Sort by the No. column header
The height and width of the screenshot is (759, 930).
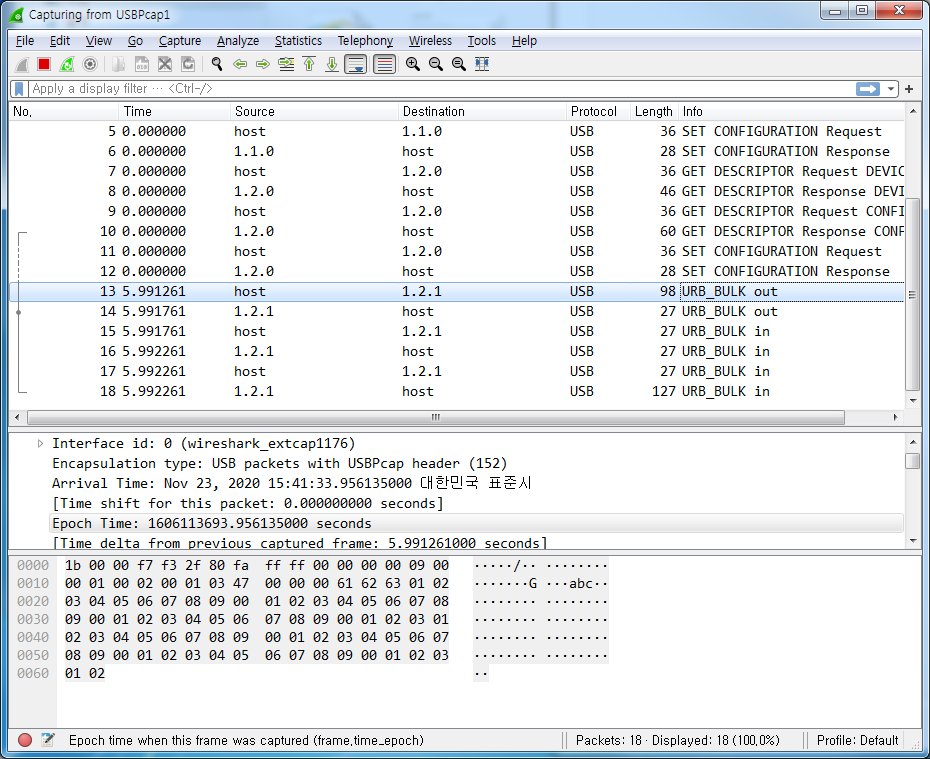point(63,111)
